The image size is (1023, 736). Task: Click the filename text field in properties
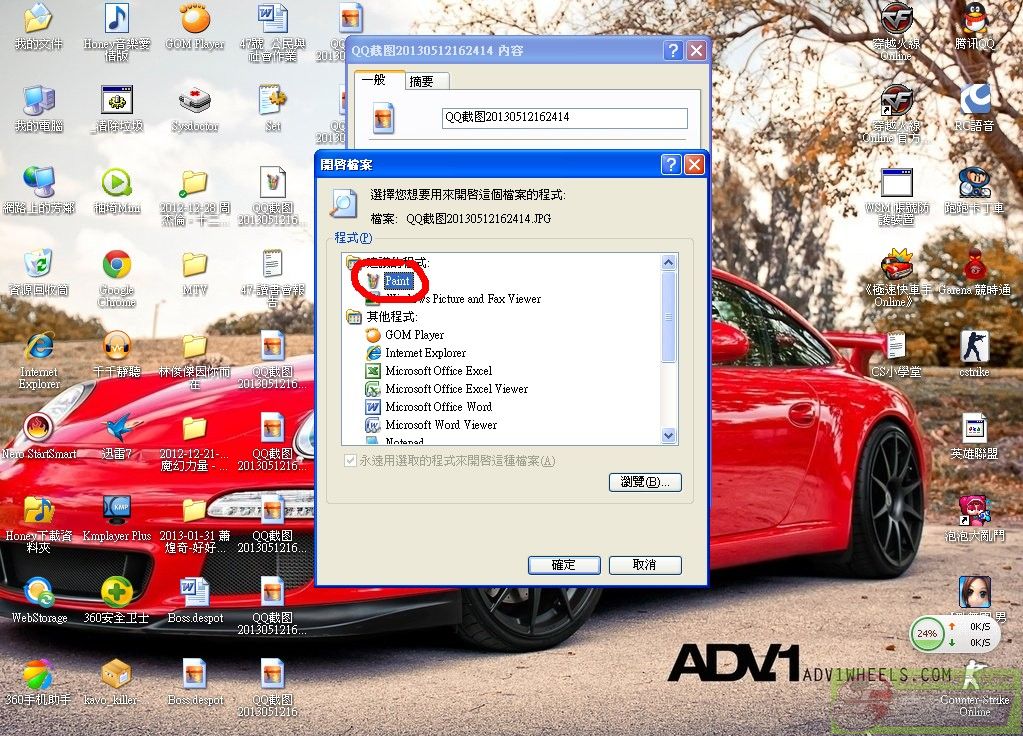564,117
